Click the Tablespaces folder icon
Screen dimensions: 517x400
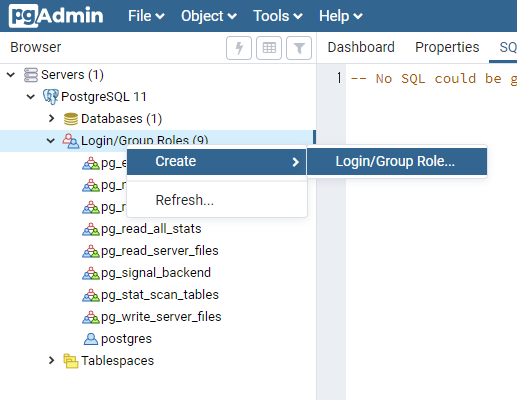[71, 361]
